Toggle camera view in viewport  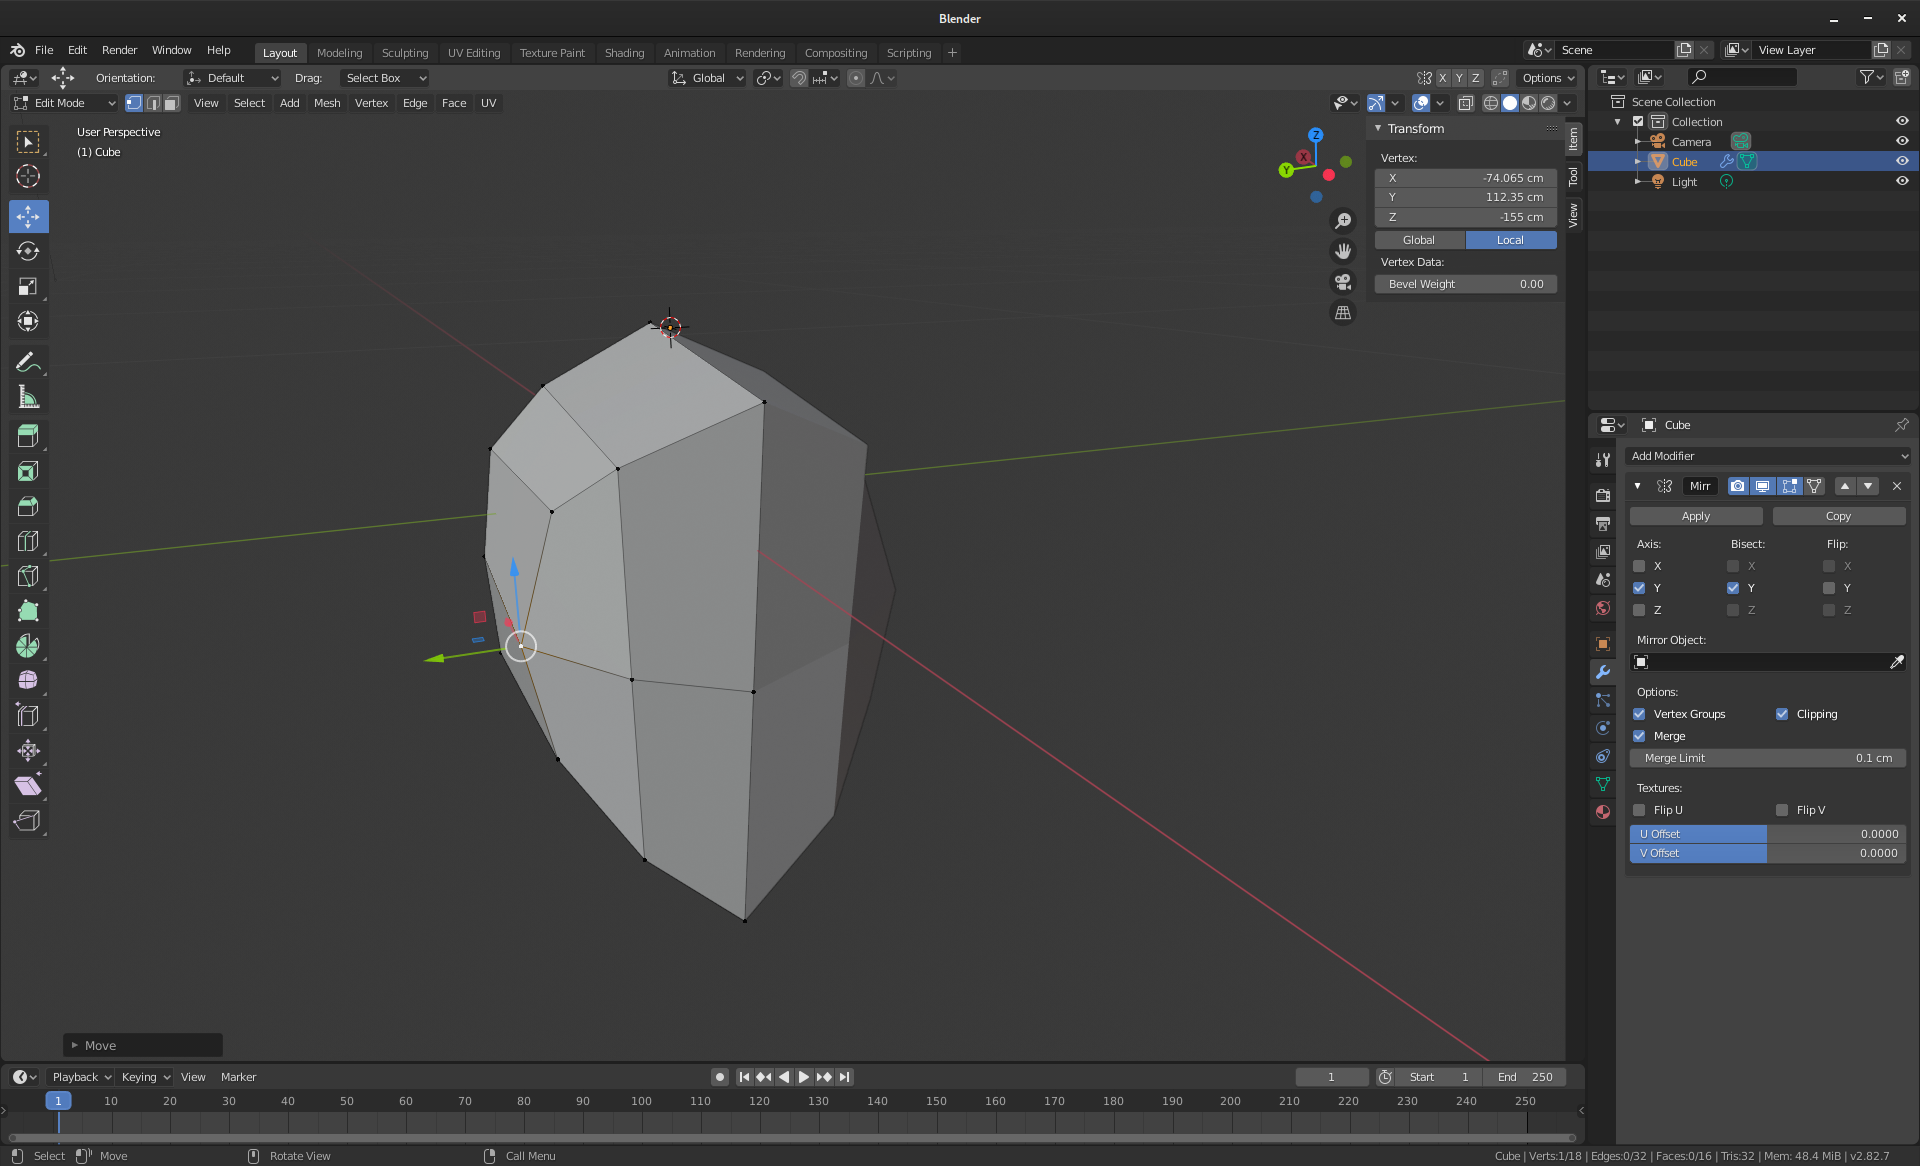point(1343,282)
